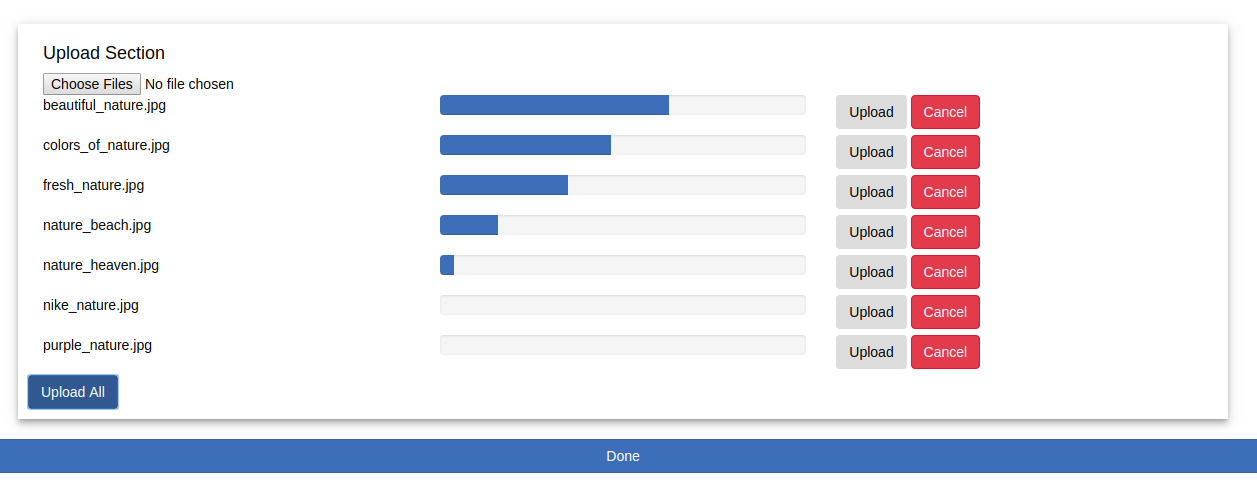This screenshot has height=485, width=1257.
Task: Select the nature_beach.jpg file name
Action: [x=97, y=225]
